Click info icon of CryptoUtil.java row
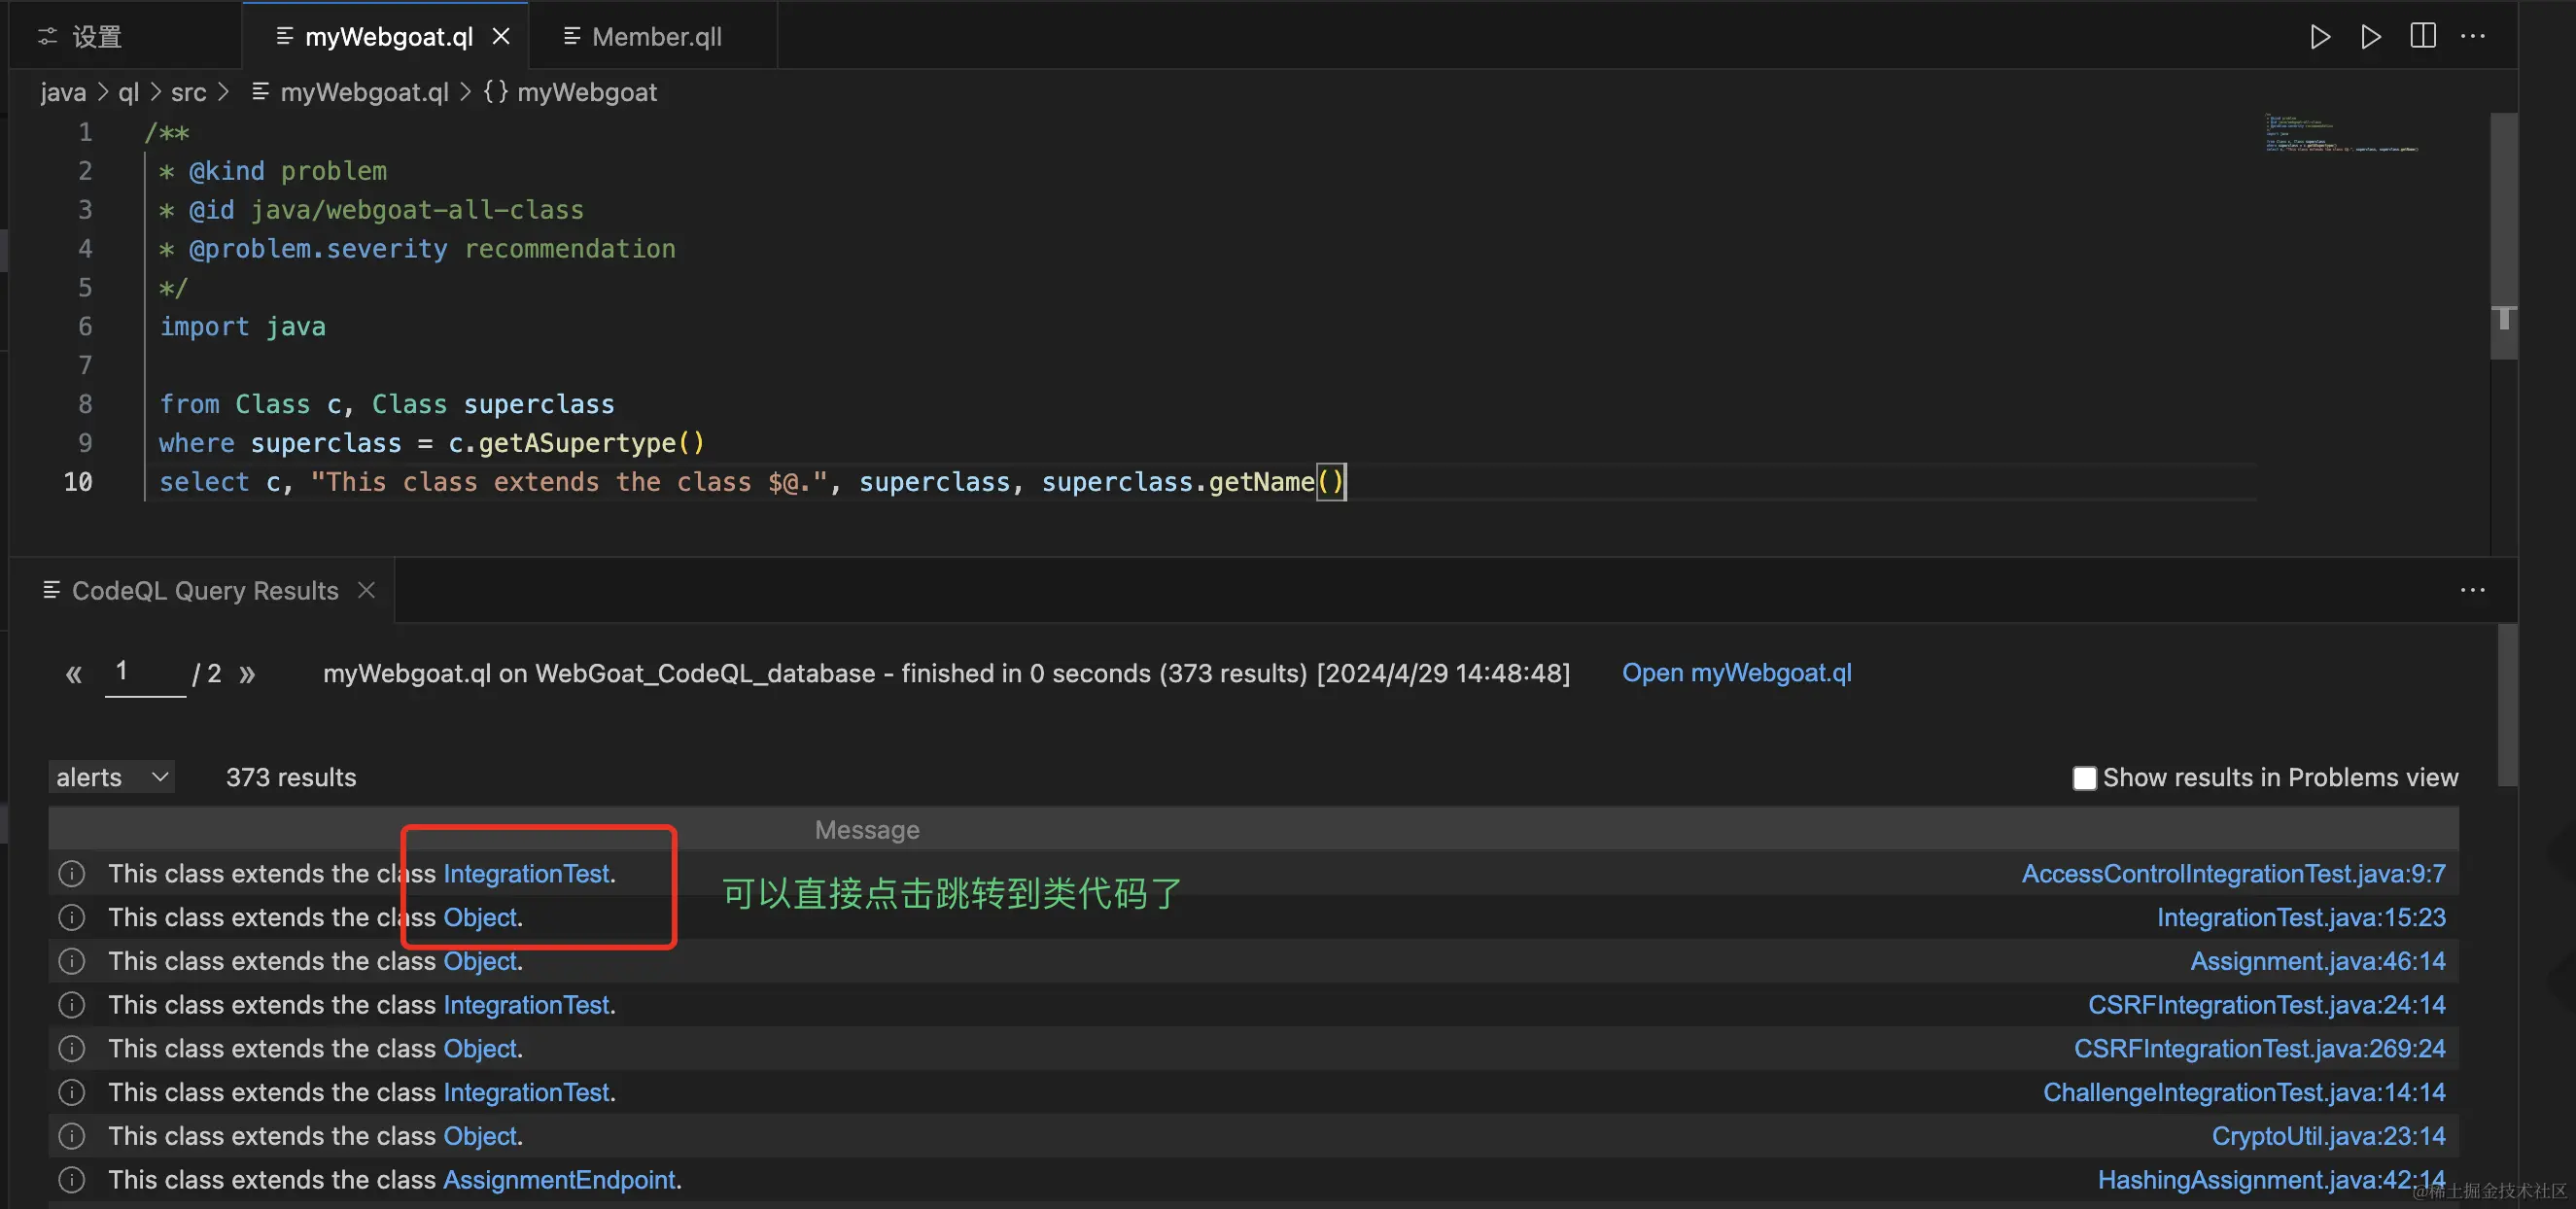2576x1209 pixels. click(72, 1136)
